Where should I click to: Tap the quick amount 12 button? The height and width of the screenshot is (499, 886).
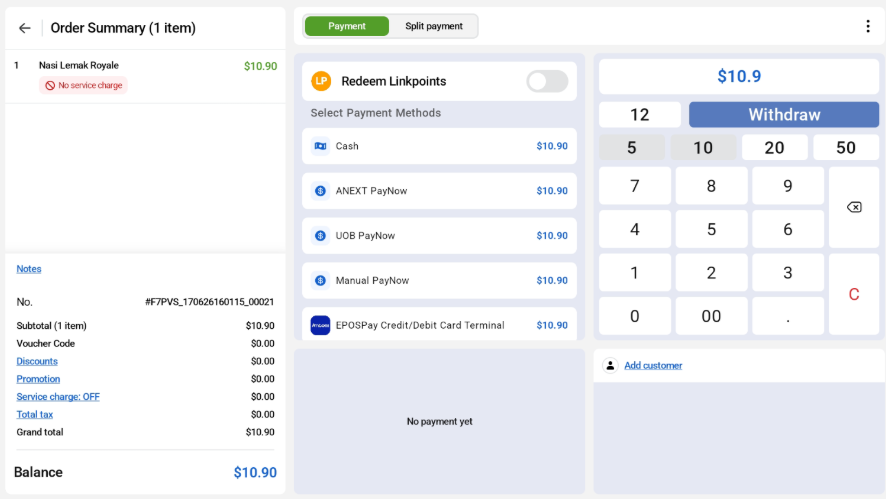click(x=640, y=115)
